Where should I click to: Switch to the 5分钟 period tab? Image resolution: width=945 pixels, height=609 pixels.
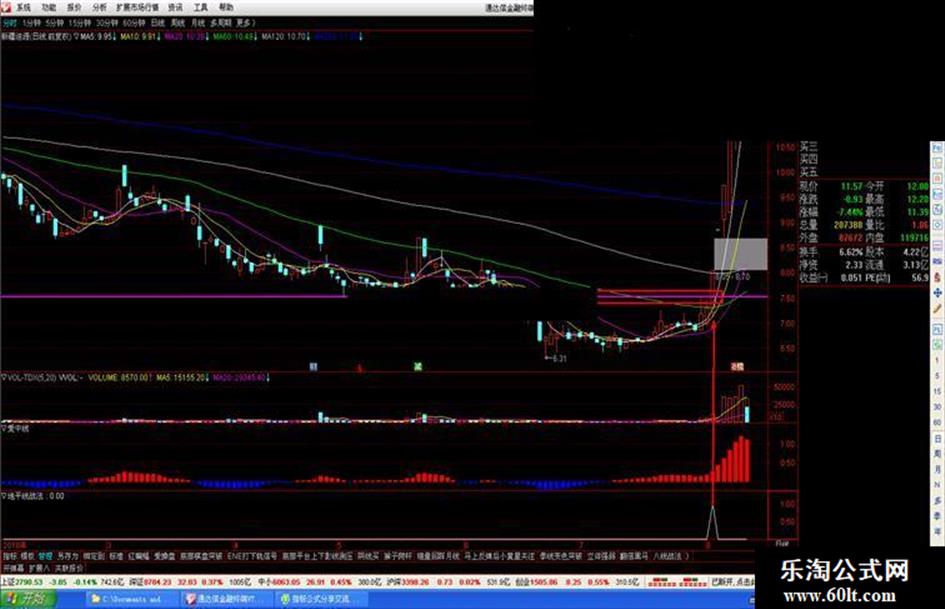pos(55,23)
